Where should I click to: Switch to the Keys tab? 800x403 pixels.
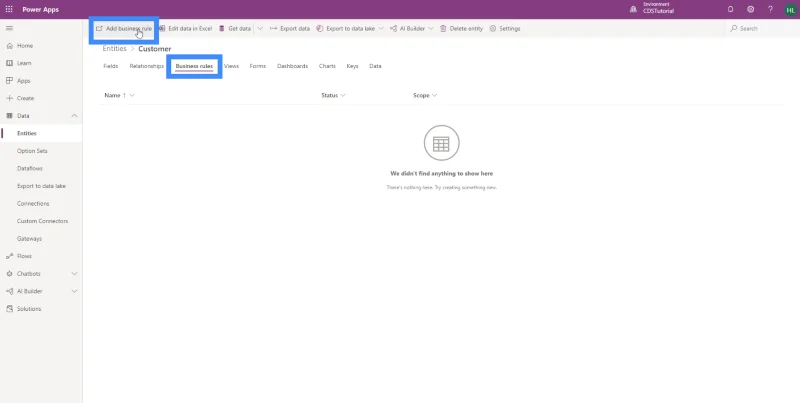pyautogui.click(x=352, y=66)
